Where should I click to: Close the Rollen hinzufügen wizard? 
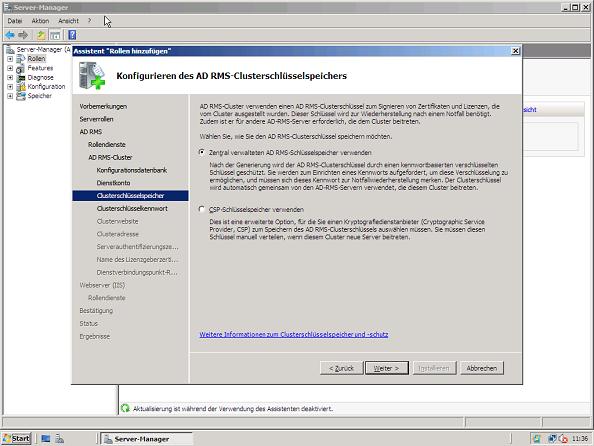coord(515,51)
